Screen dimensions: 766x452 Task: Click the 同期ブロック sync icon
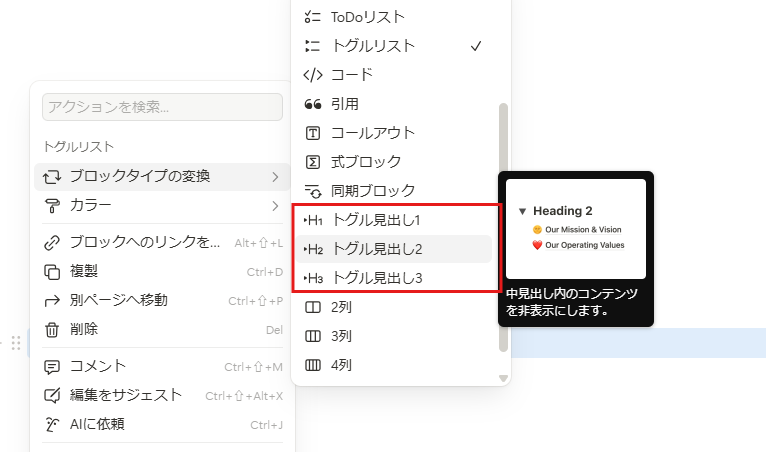coord(312,191)
